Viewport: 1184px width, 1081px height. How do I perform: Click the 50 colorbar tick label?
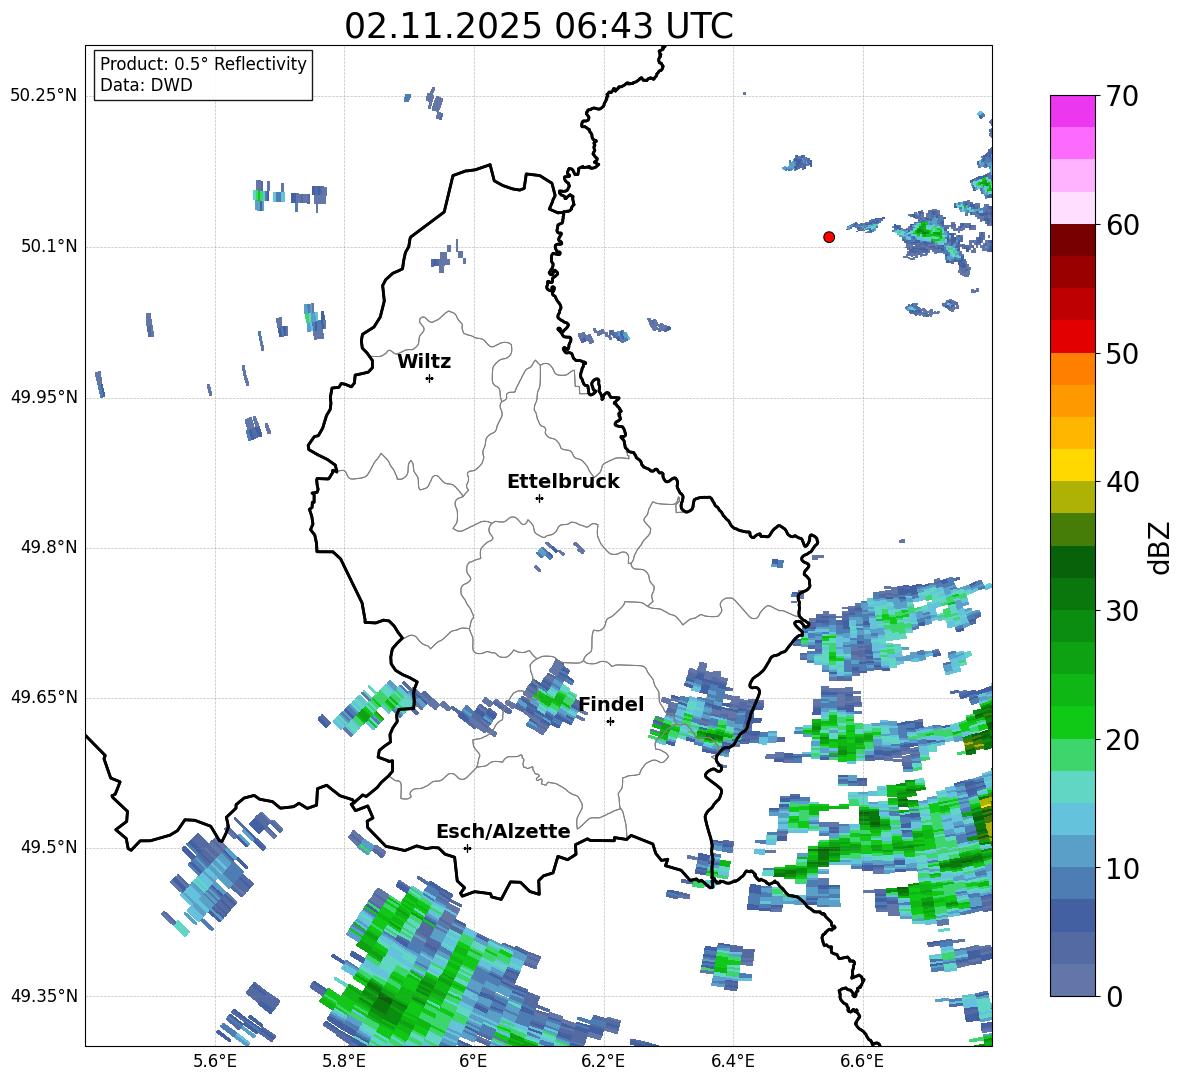1122,353
